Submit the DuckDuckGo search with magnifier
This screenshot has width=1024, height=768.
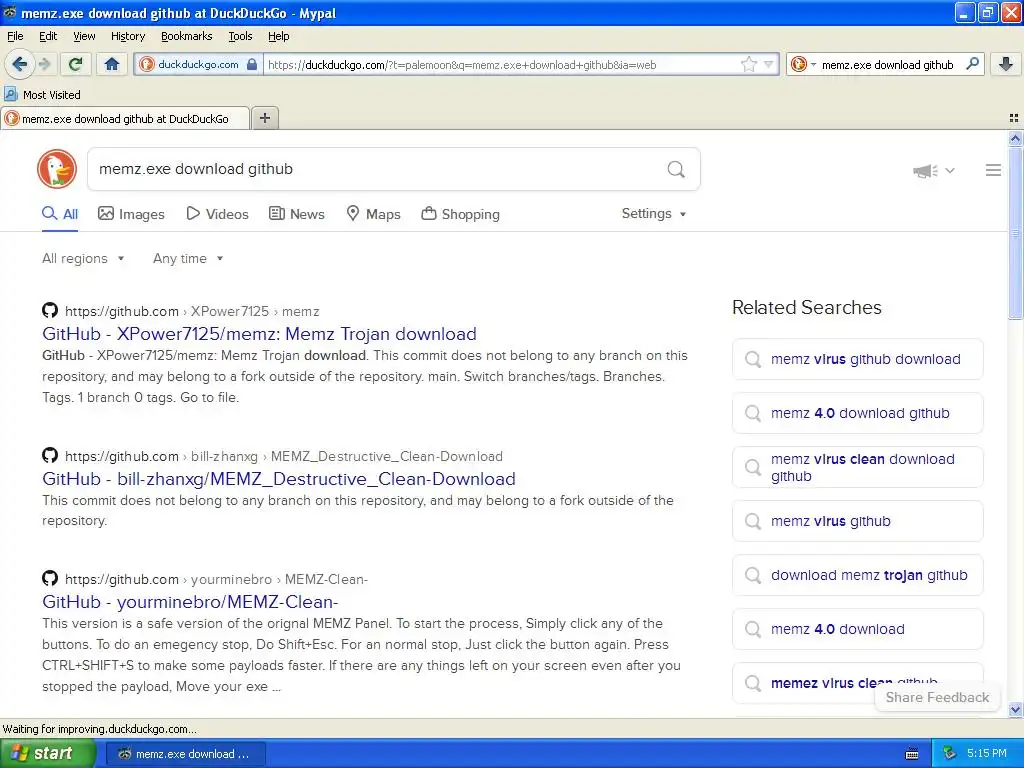(x=676, y=169)
